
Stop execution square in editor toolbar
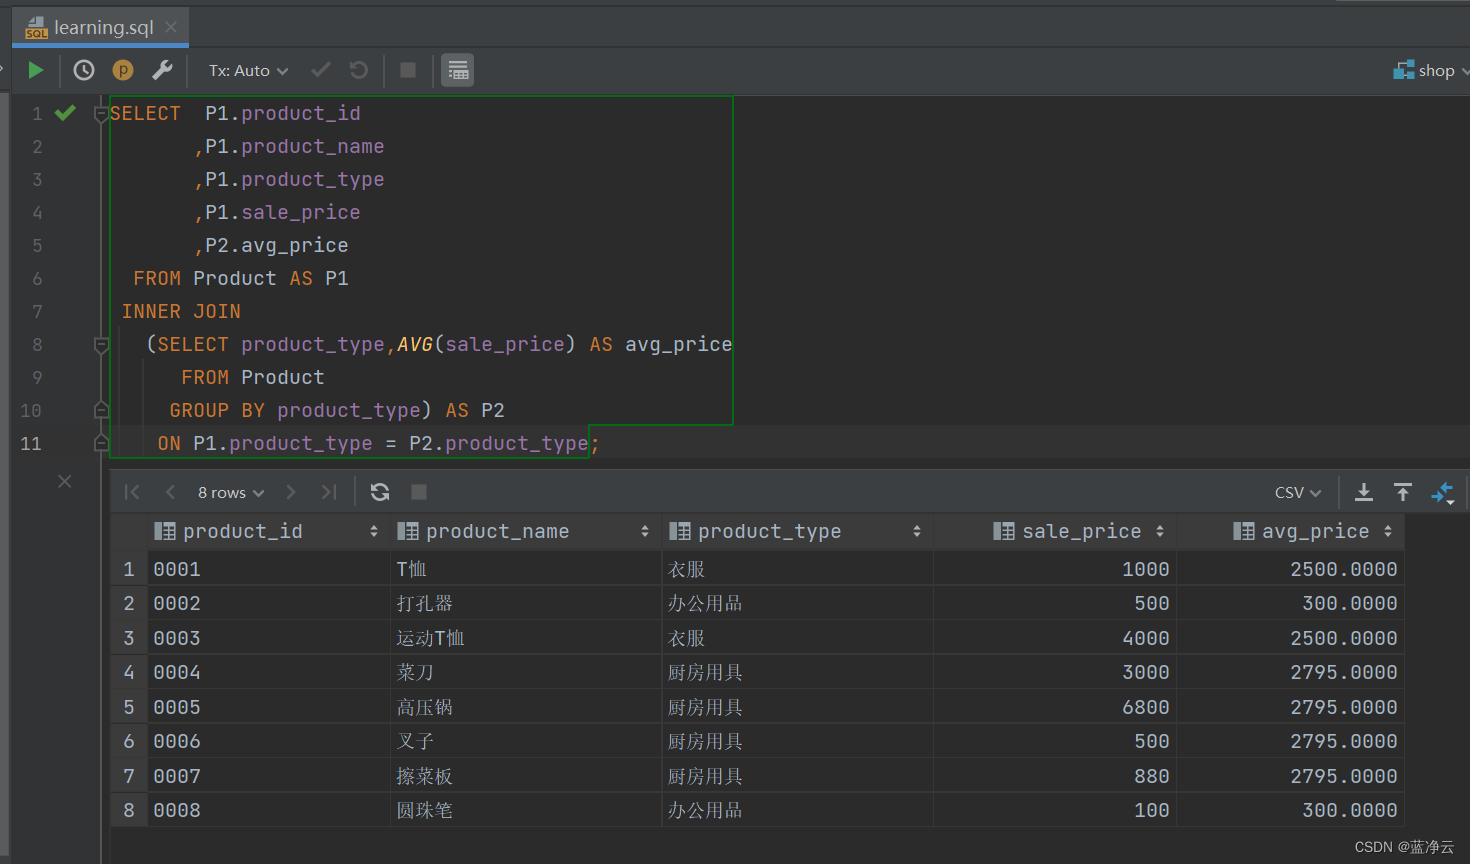tap(408, 70)
